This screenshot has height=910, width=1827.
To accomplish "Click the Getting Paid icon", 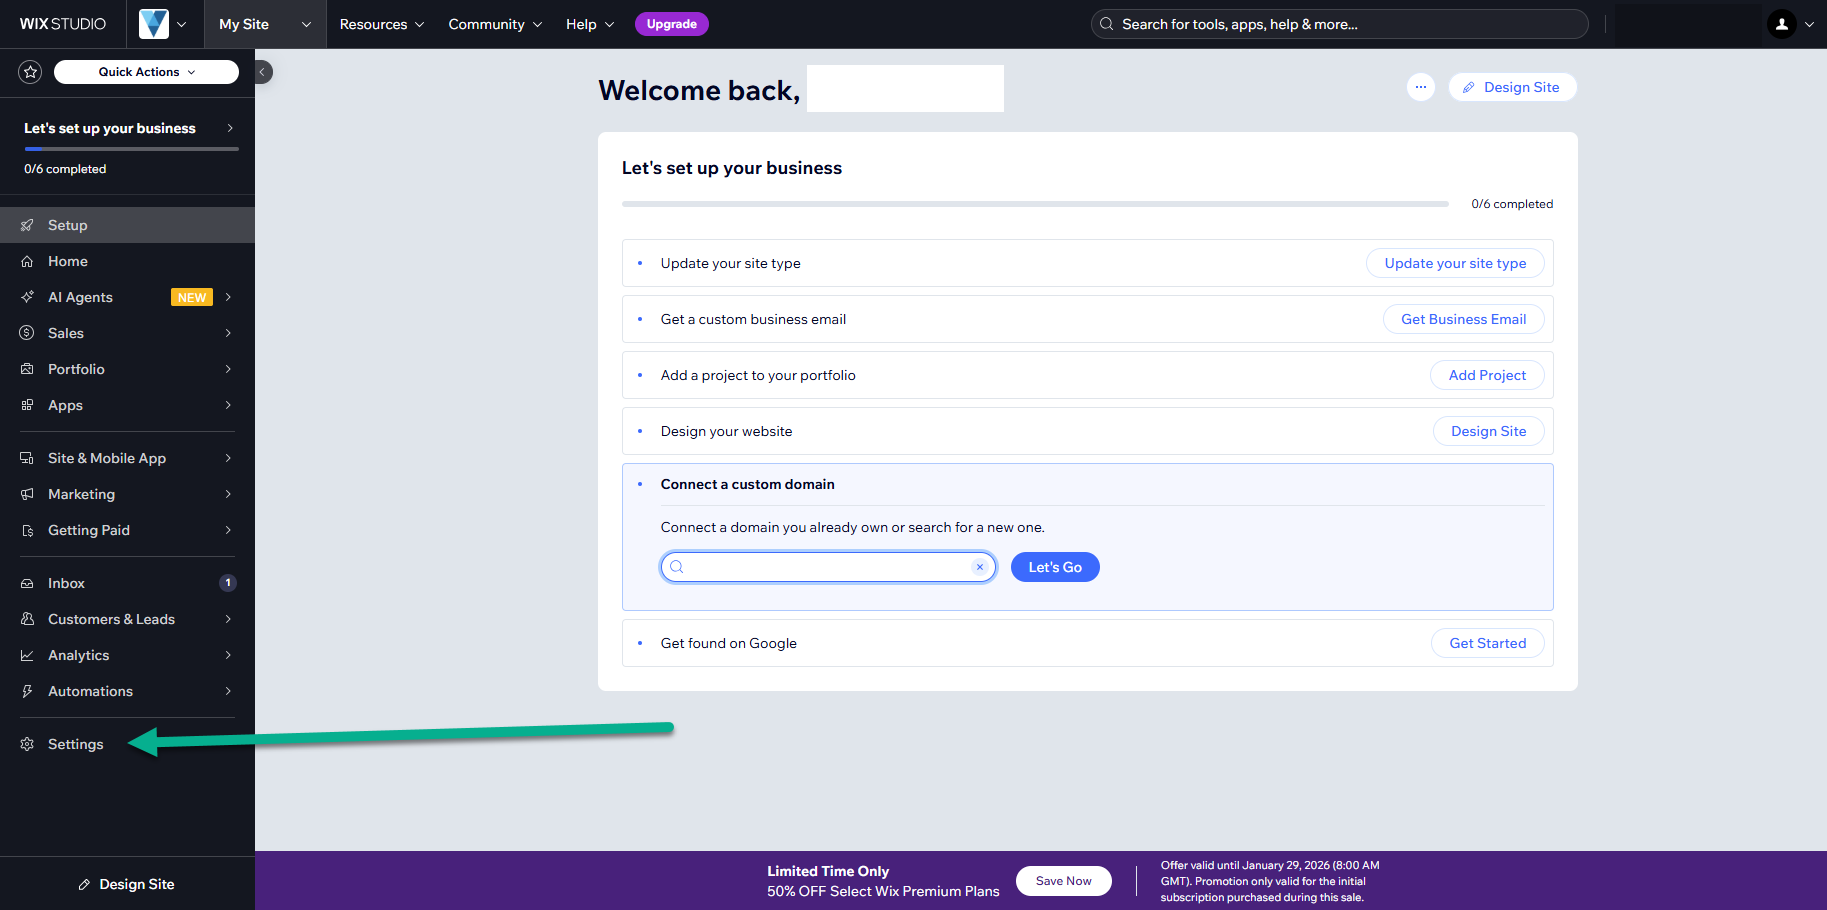I will click(27, 530).
